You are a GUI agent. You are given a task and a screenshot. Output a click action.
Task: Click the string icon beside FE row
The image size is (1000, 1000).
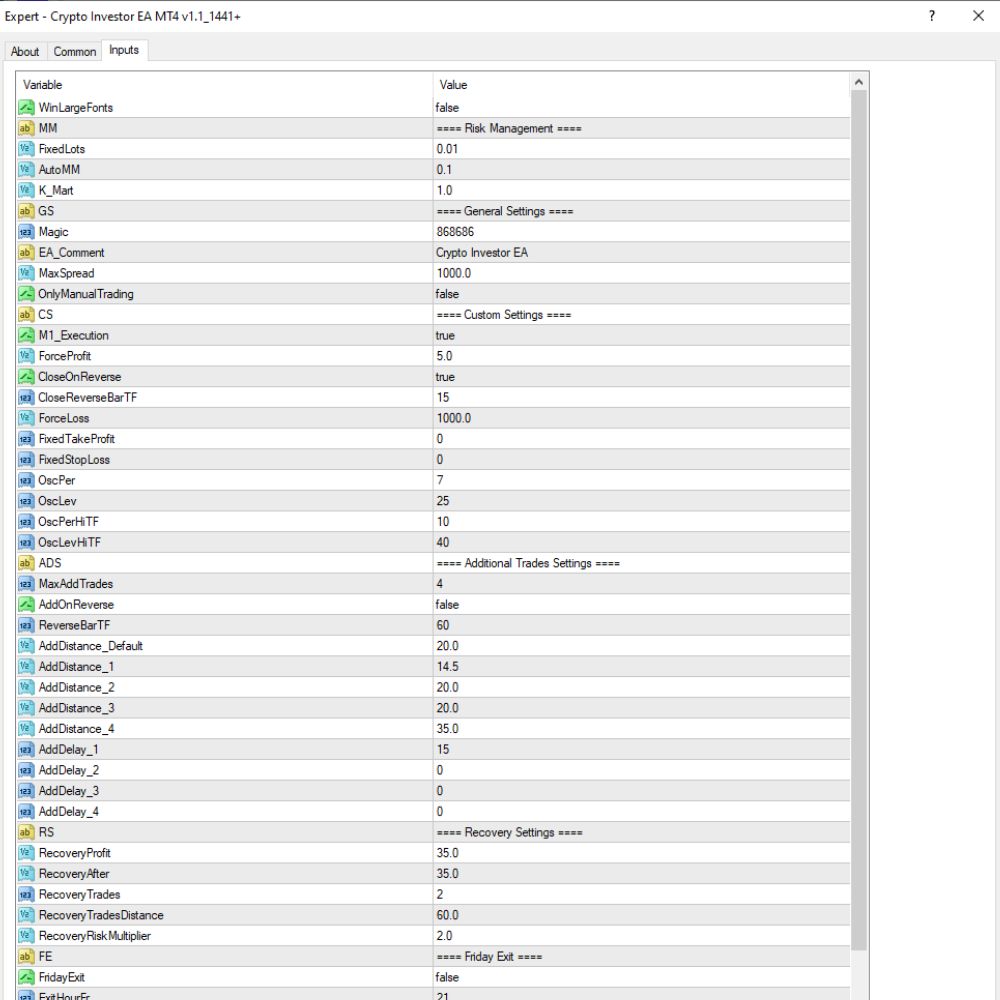point(26,956)
